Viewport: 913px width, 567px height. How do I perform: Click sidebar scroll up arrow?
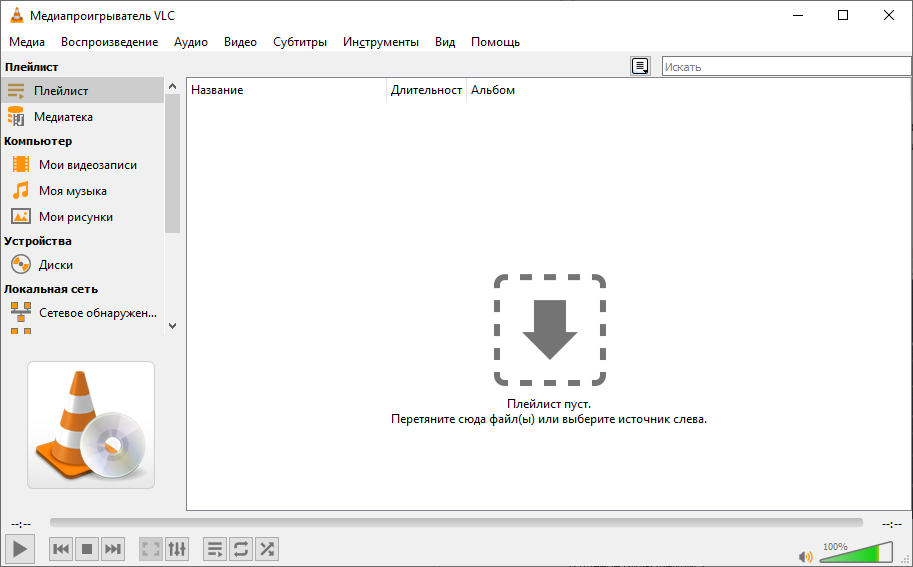[x=172, y=86]
